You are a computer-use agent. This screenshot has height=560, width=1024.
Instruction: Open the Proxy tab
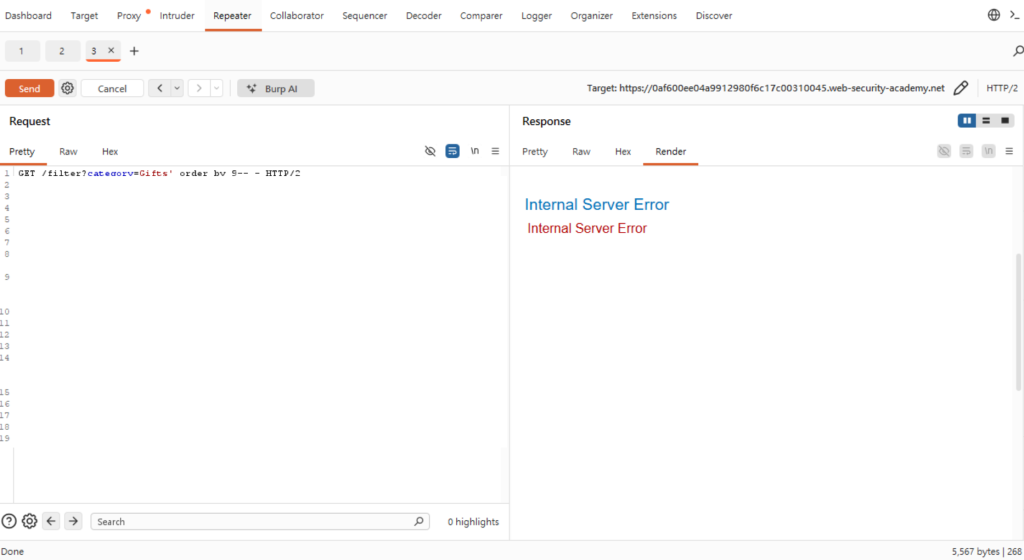(x=129, y=16)
